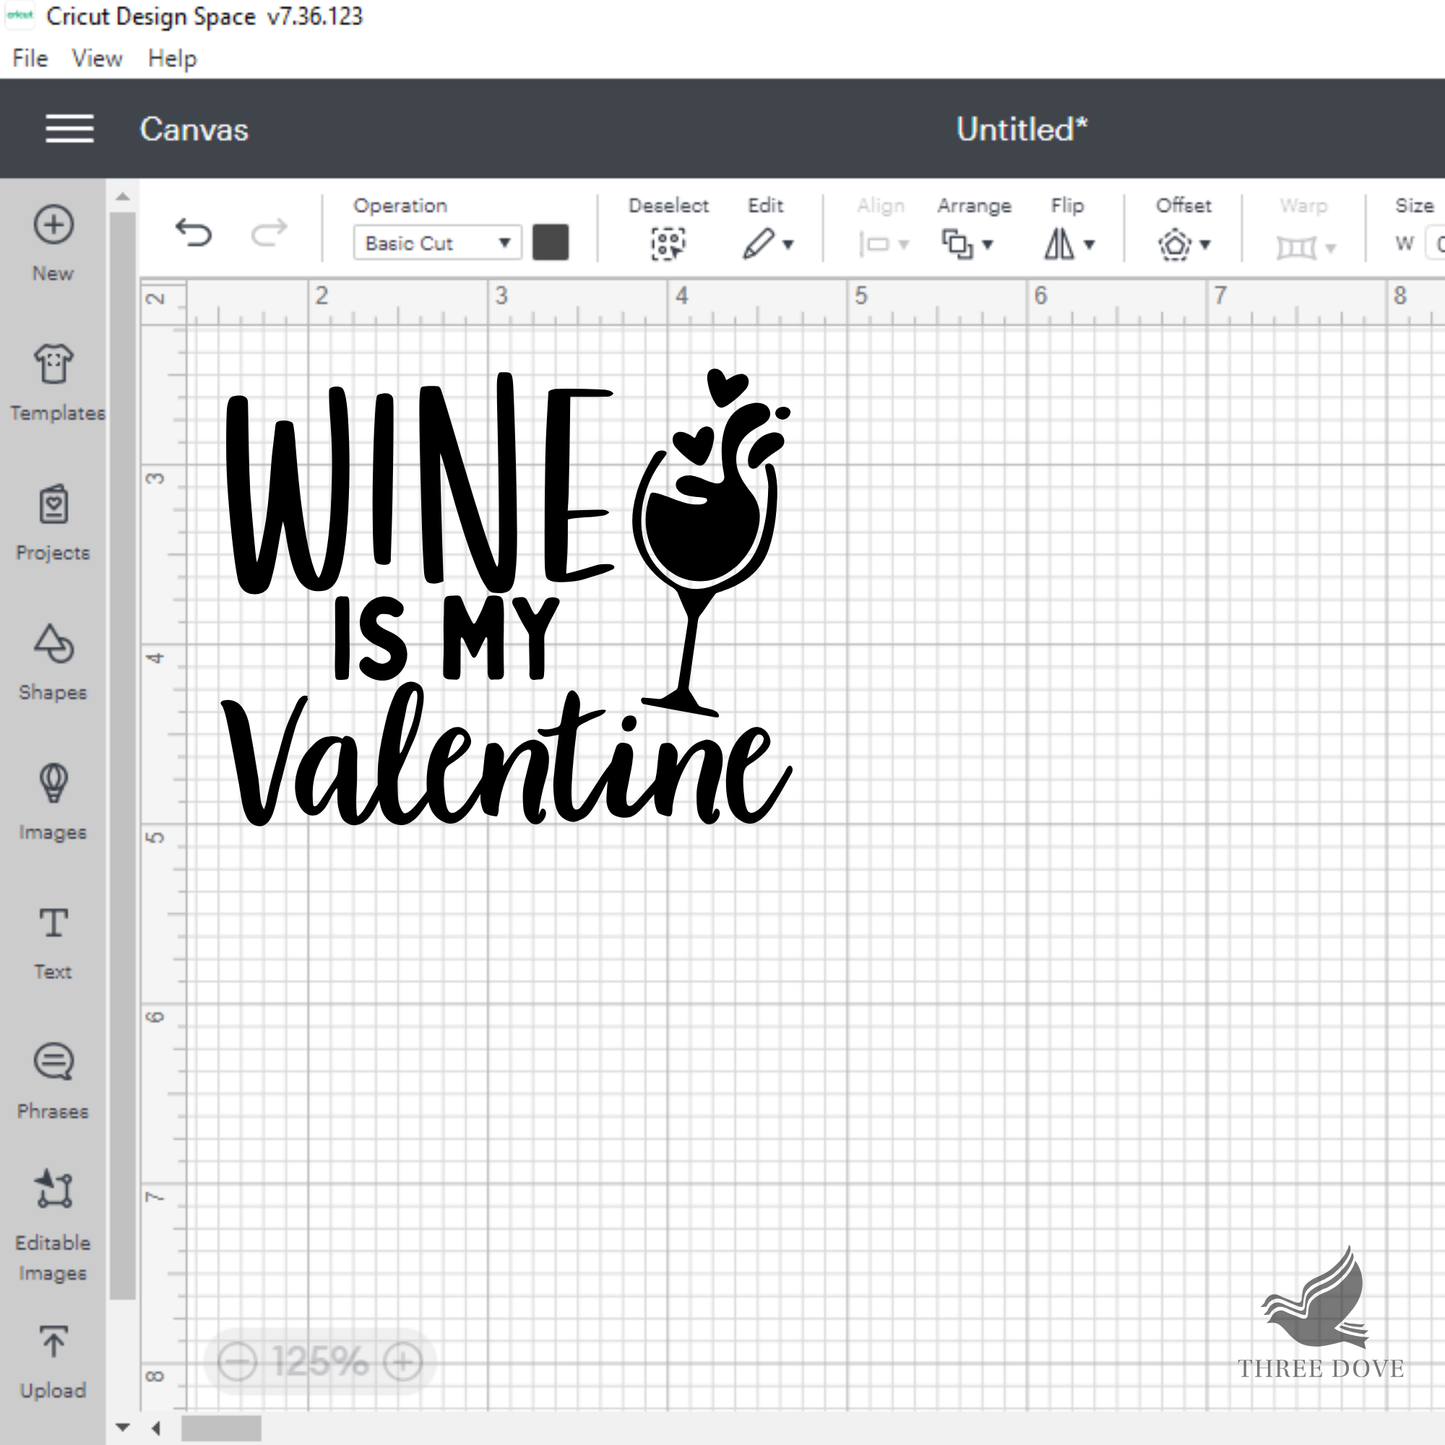Zoom in with the plus button

click(x=403, y=1361)
